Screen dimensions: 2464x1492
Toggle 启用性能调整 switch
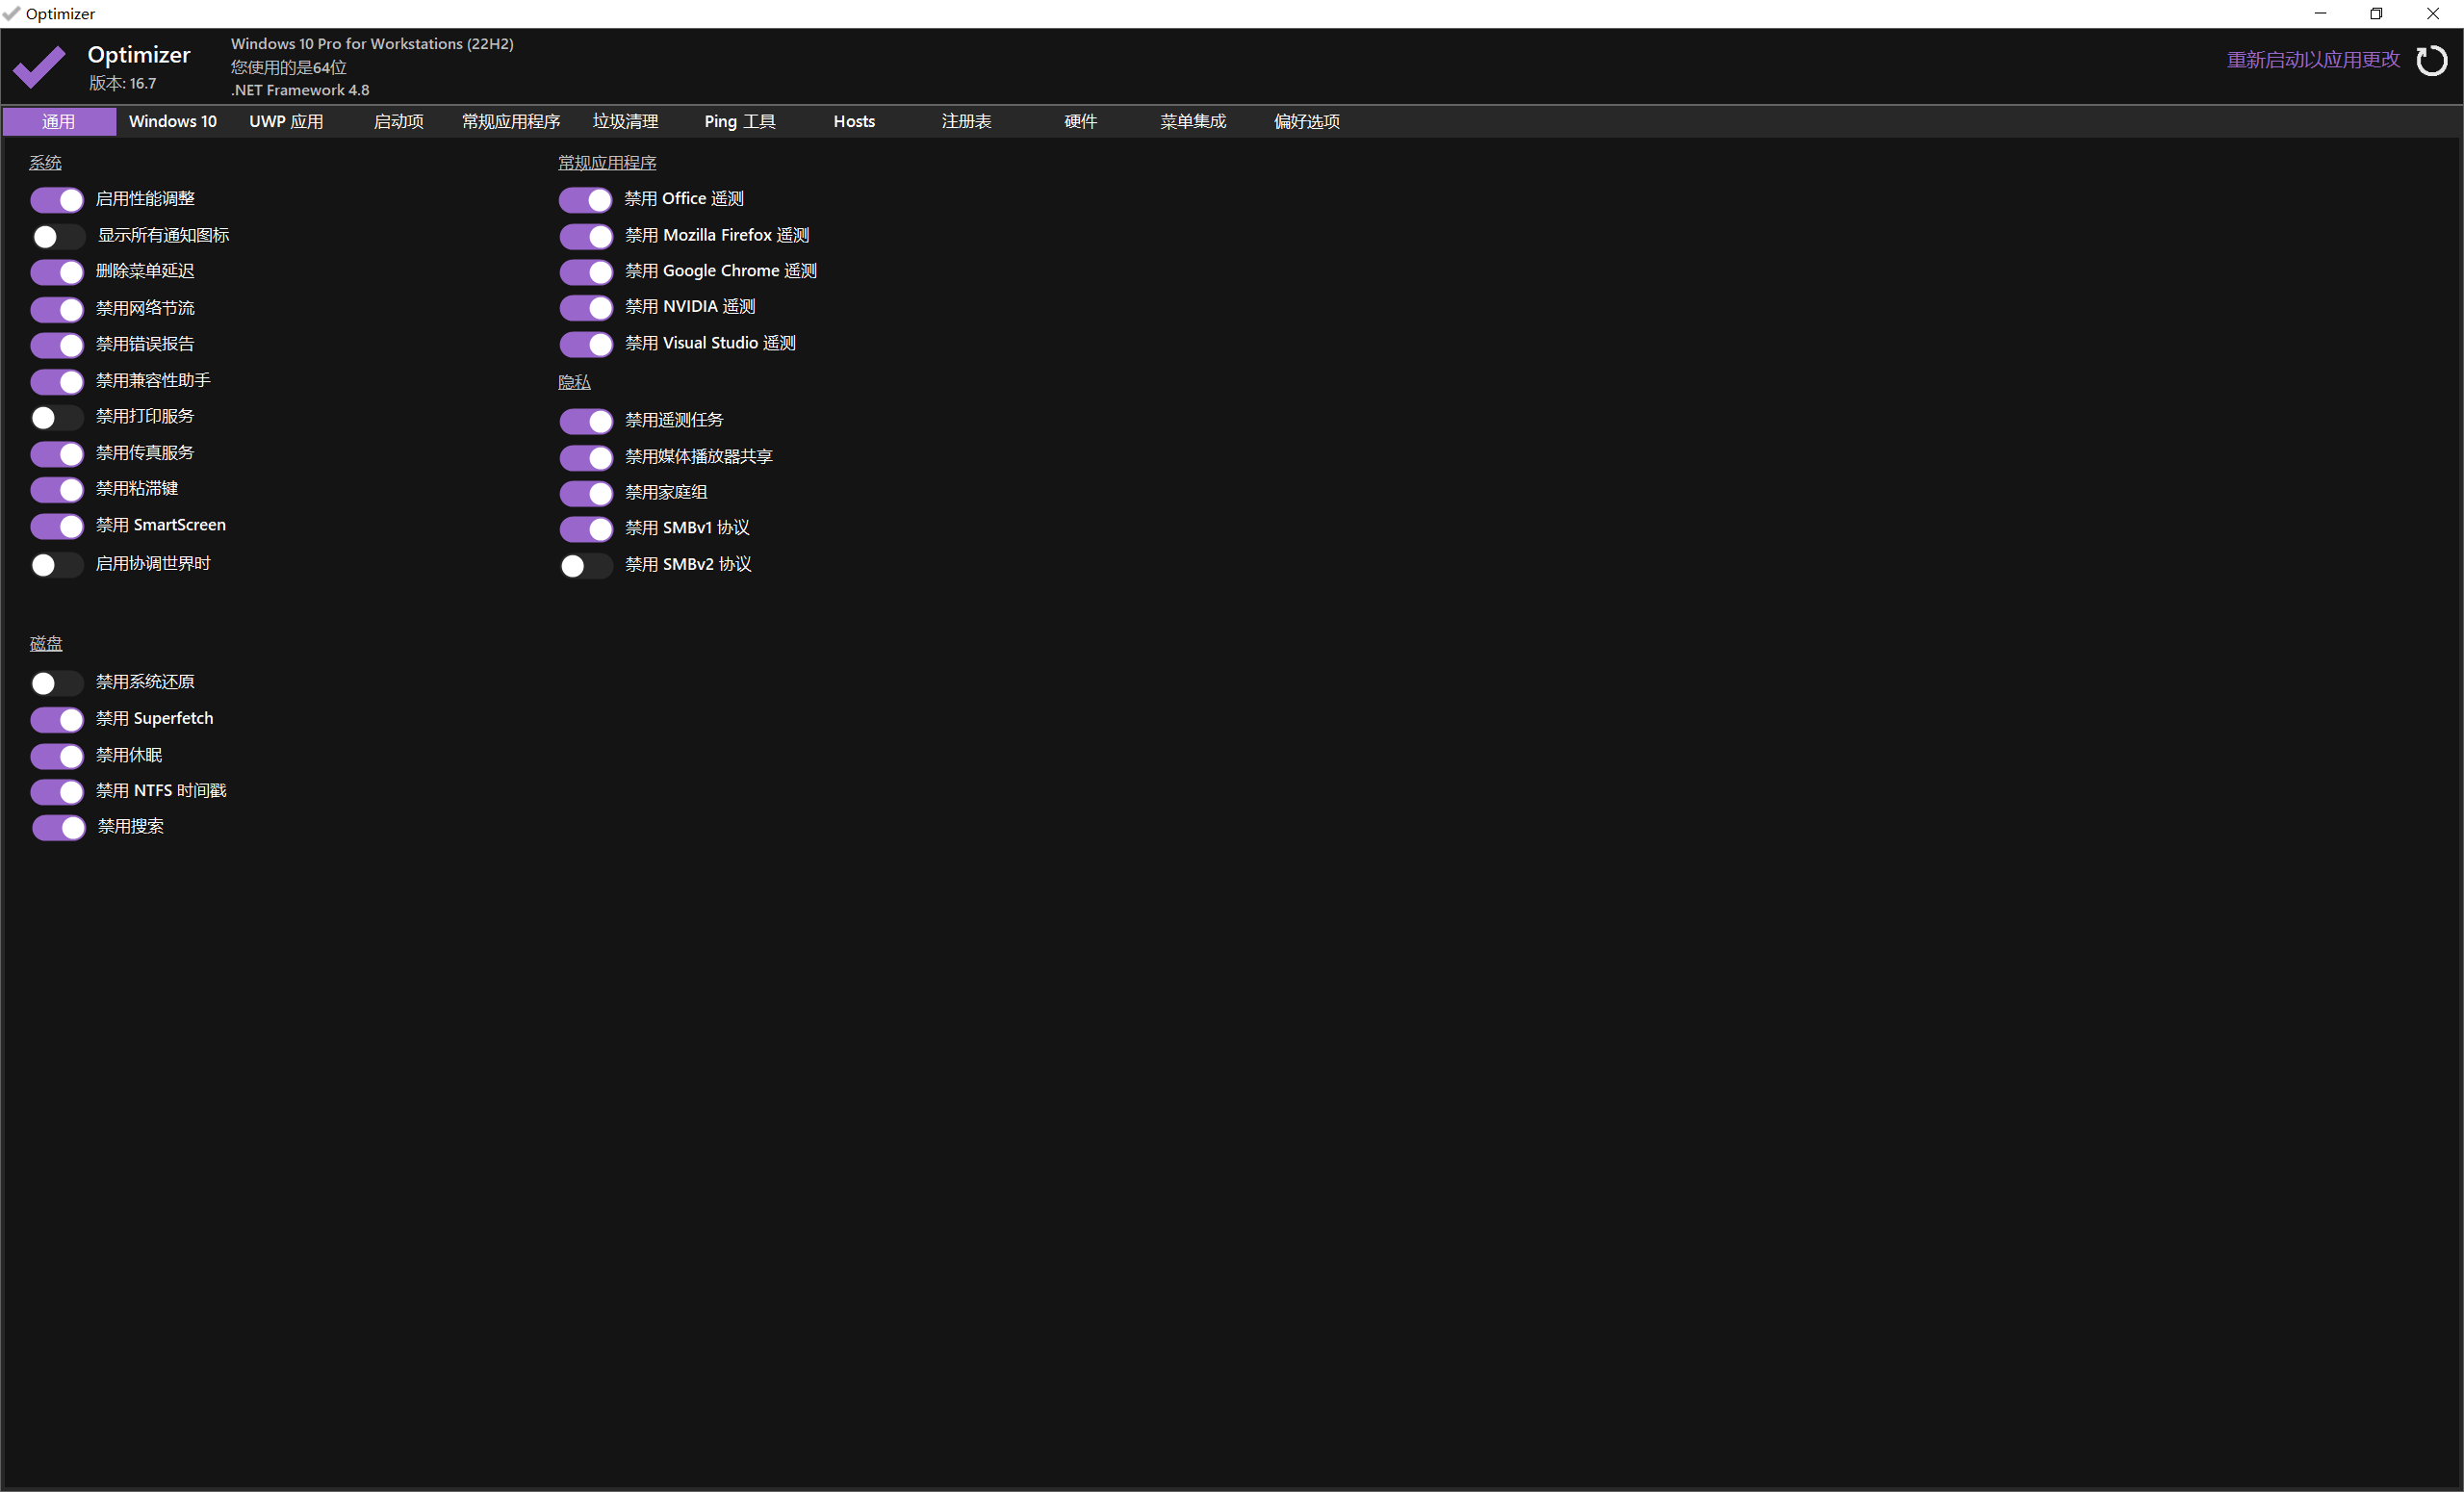click(x=57, y=200)
